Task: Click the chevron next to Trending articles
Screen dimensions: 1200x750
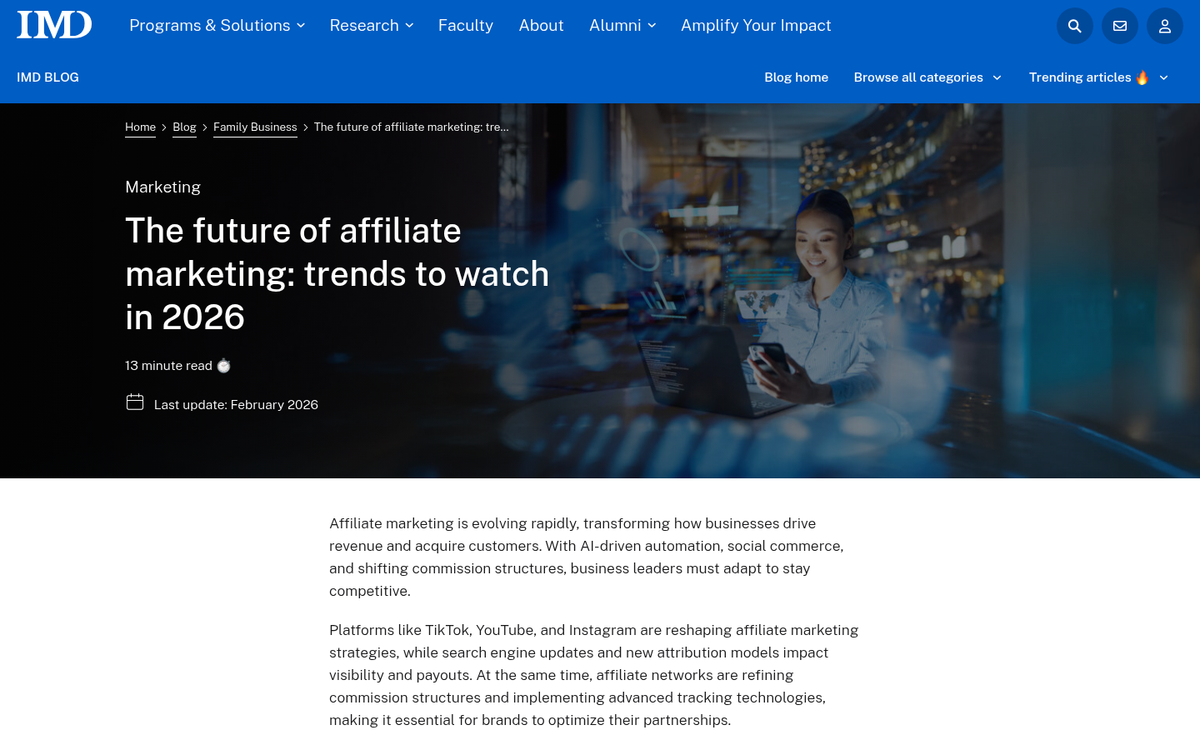Action: (x=1164, y=77)
